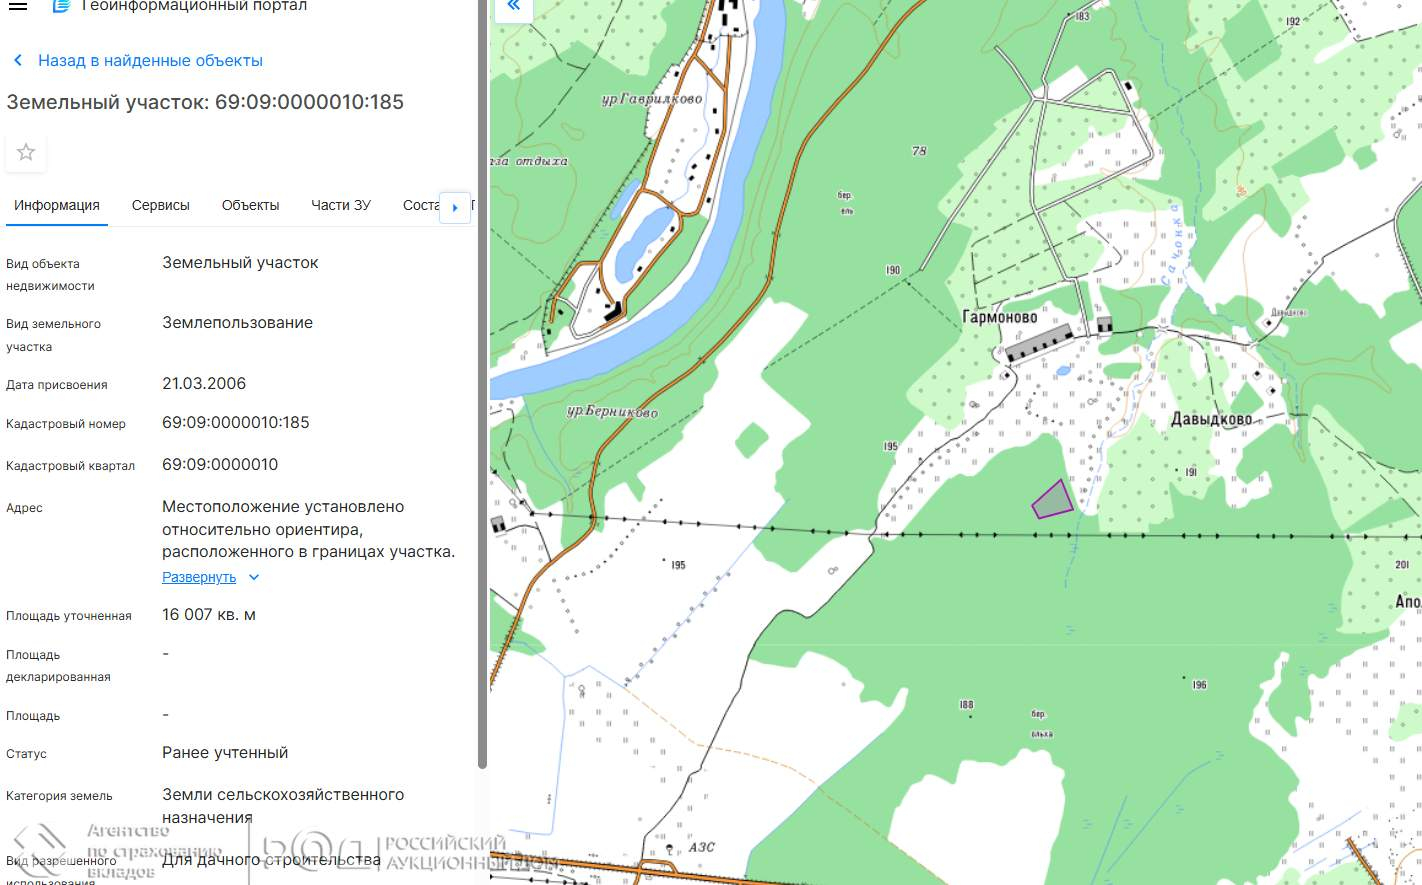Image resolution: width=1422 pixels, height=885 pixels.
Task: Select the purple parcel polygon on map
Action: [1053, 501]
